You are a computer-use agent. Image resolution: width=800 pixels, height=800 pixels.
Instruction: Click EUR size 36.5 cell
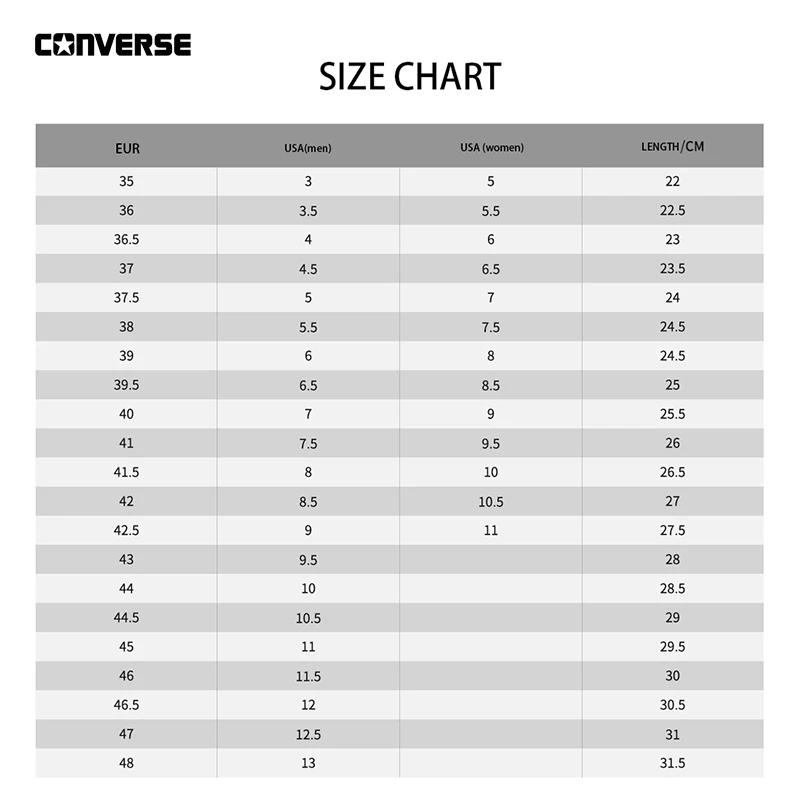point(126,240)
